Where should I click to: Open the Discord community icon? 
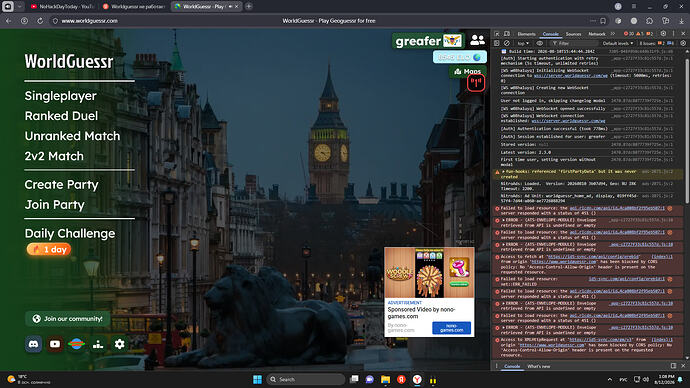[33, 344]
